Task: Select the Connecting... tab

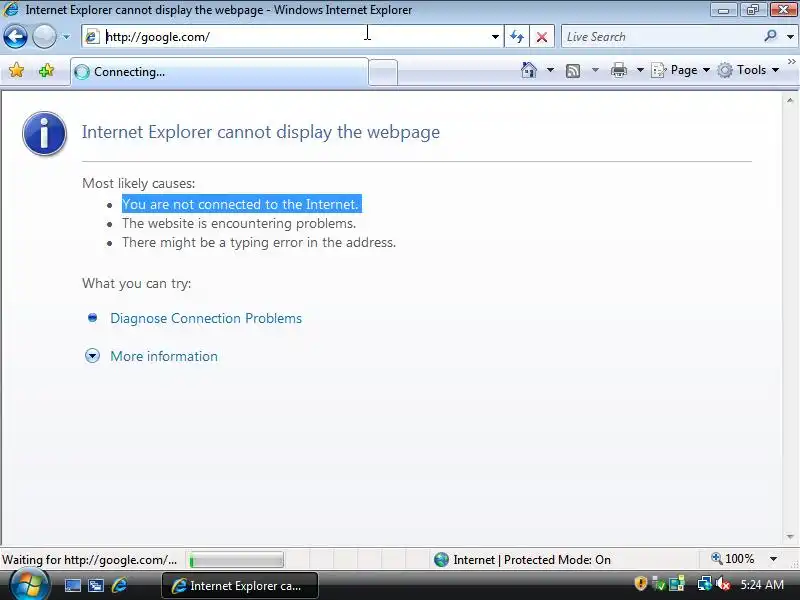Action: (219, 72)
